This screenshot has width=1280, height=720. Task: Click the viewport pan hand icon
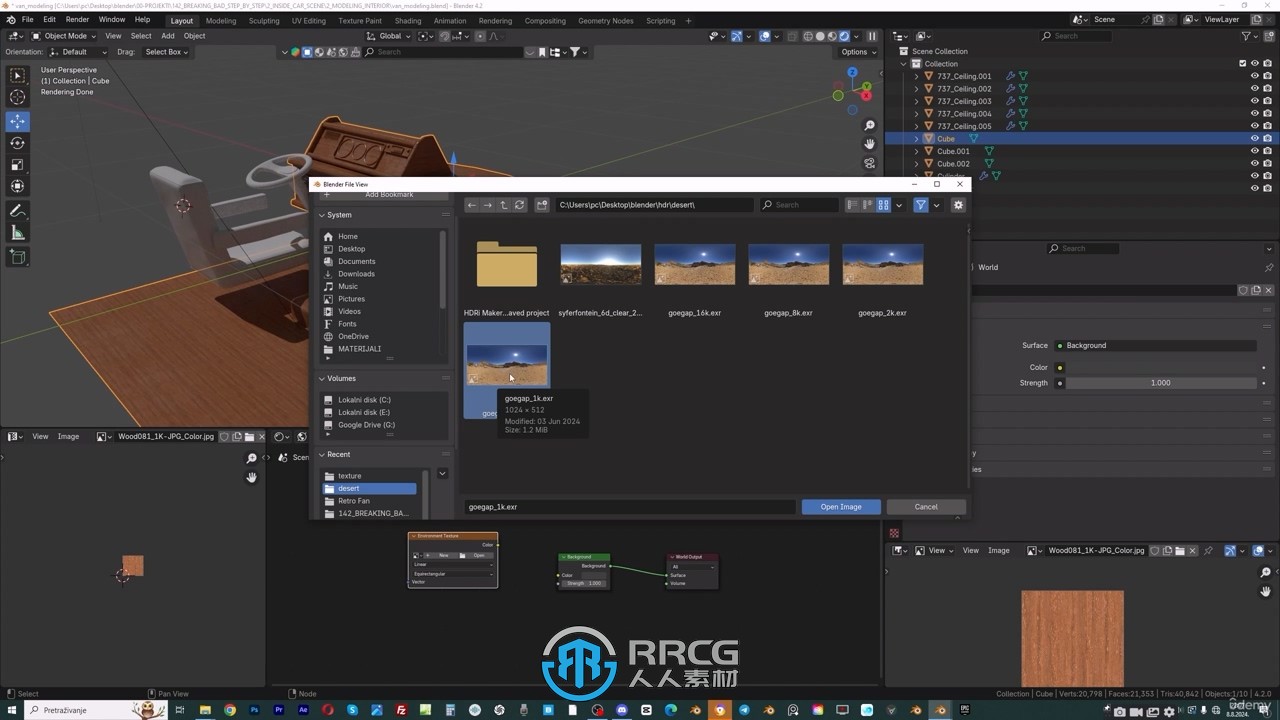click(870, 144)
